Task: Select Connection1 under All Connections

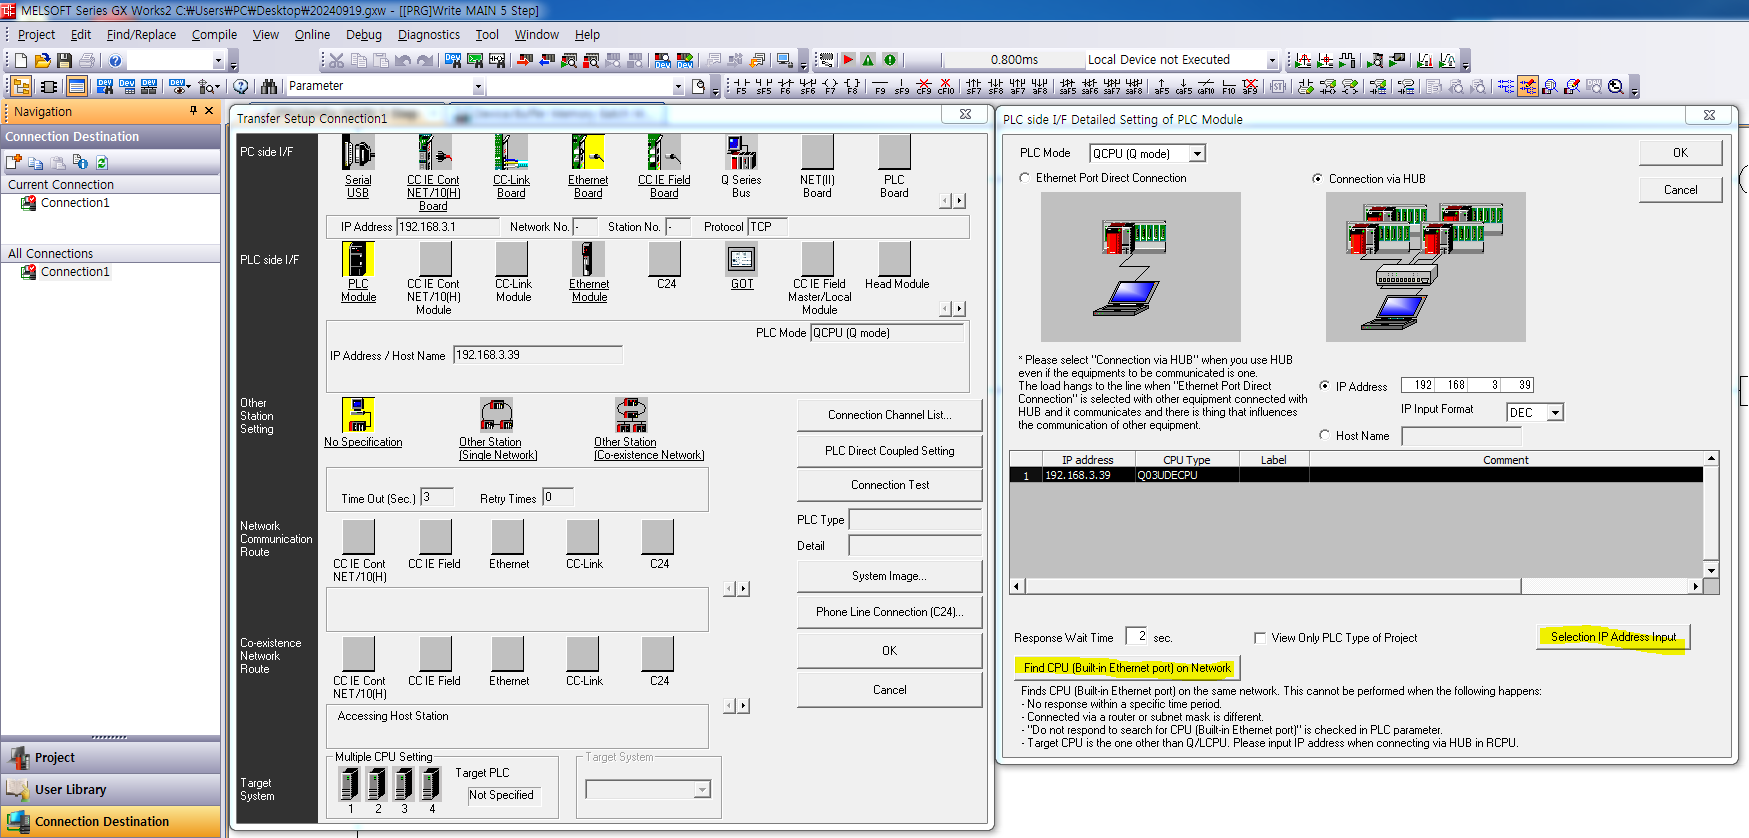Action: tap(75, 272)
